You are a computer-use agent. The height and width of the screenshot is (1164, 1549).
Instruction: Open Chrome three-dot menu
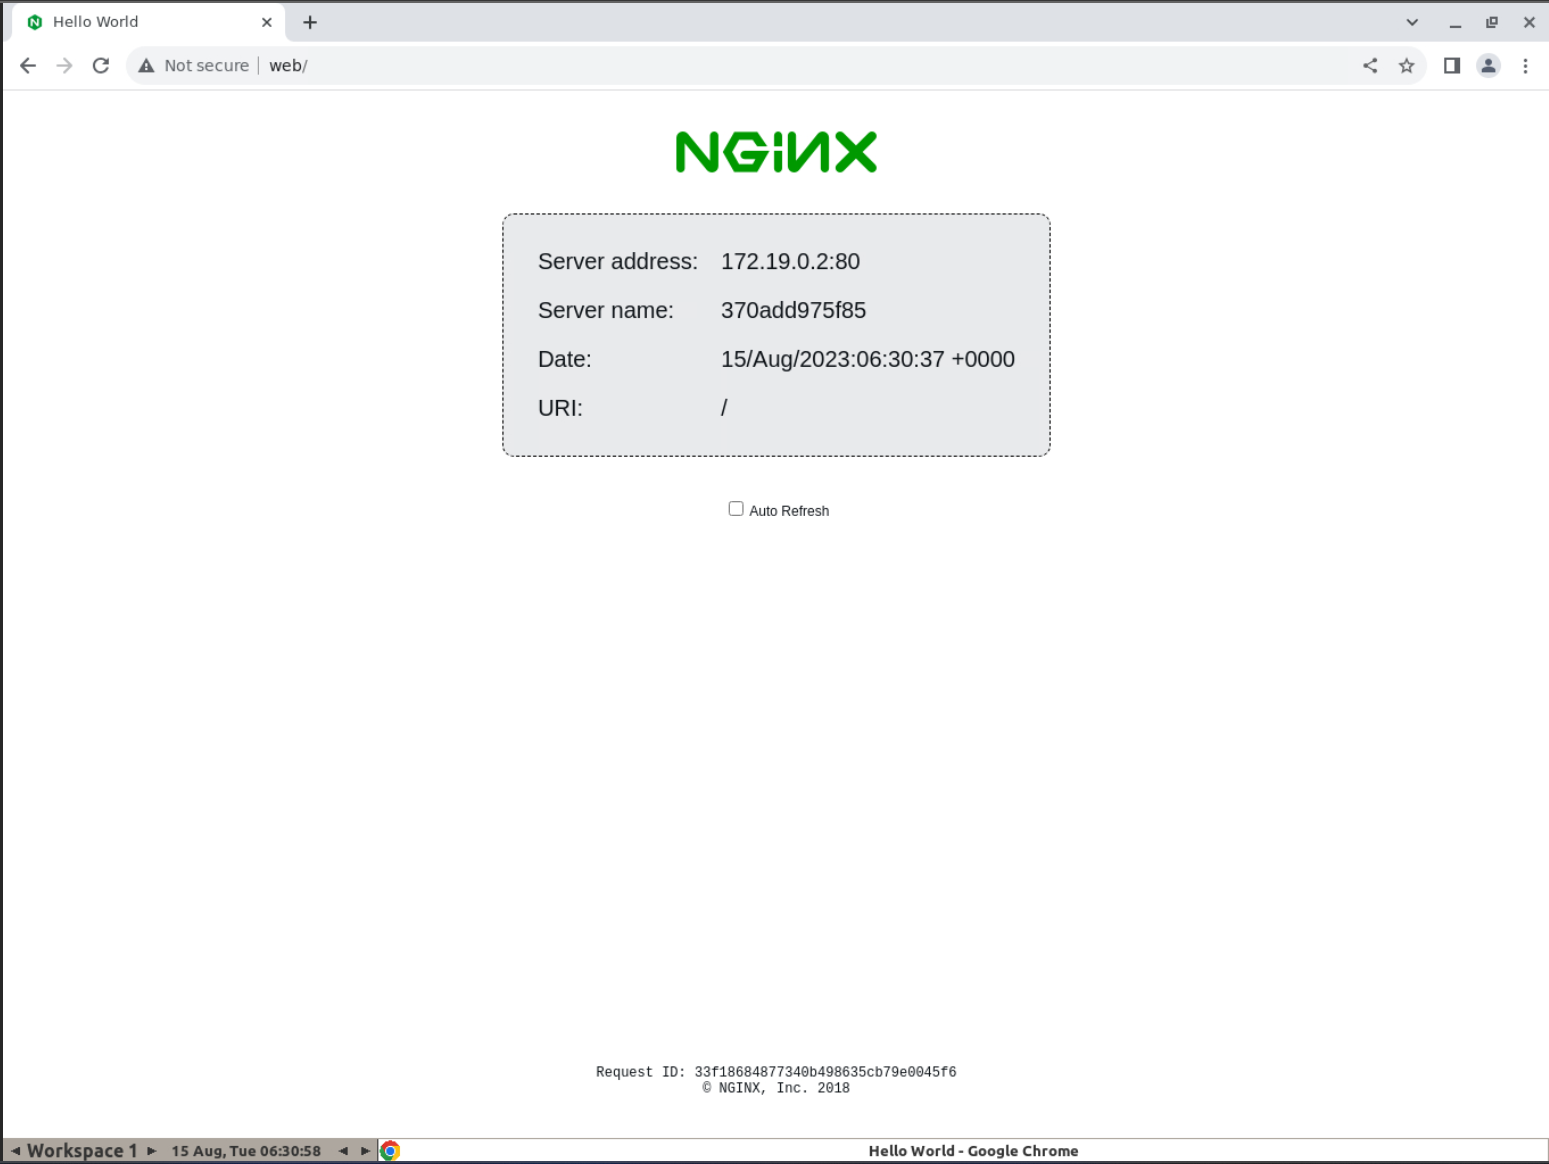1525,66
